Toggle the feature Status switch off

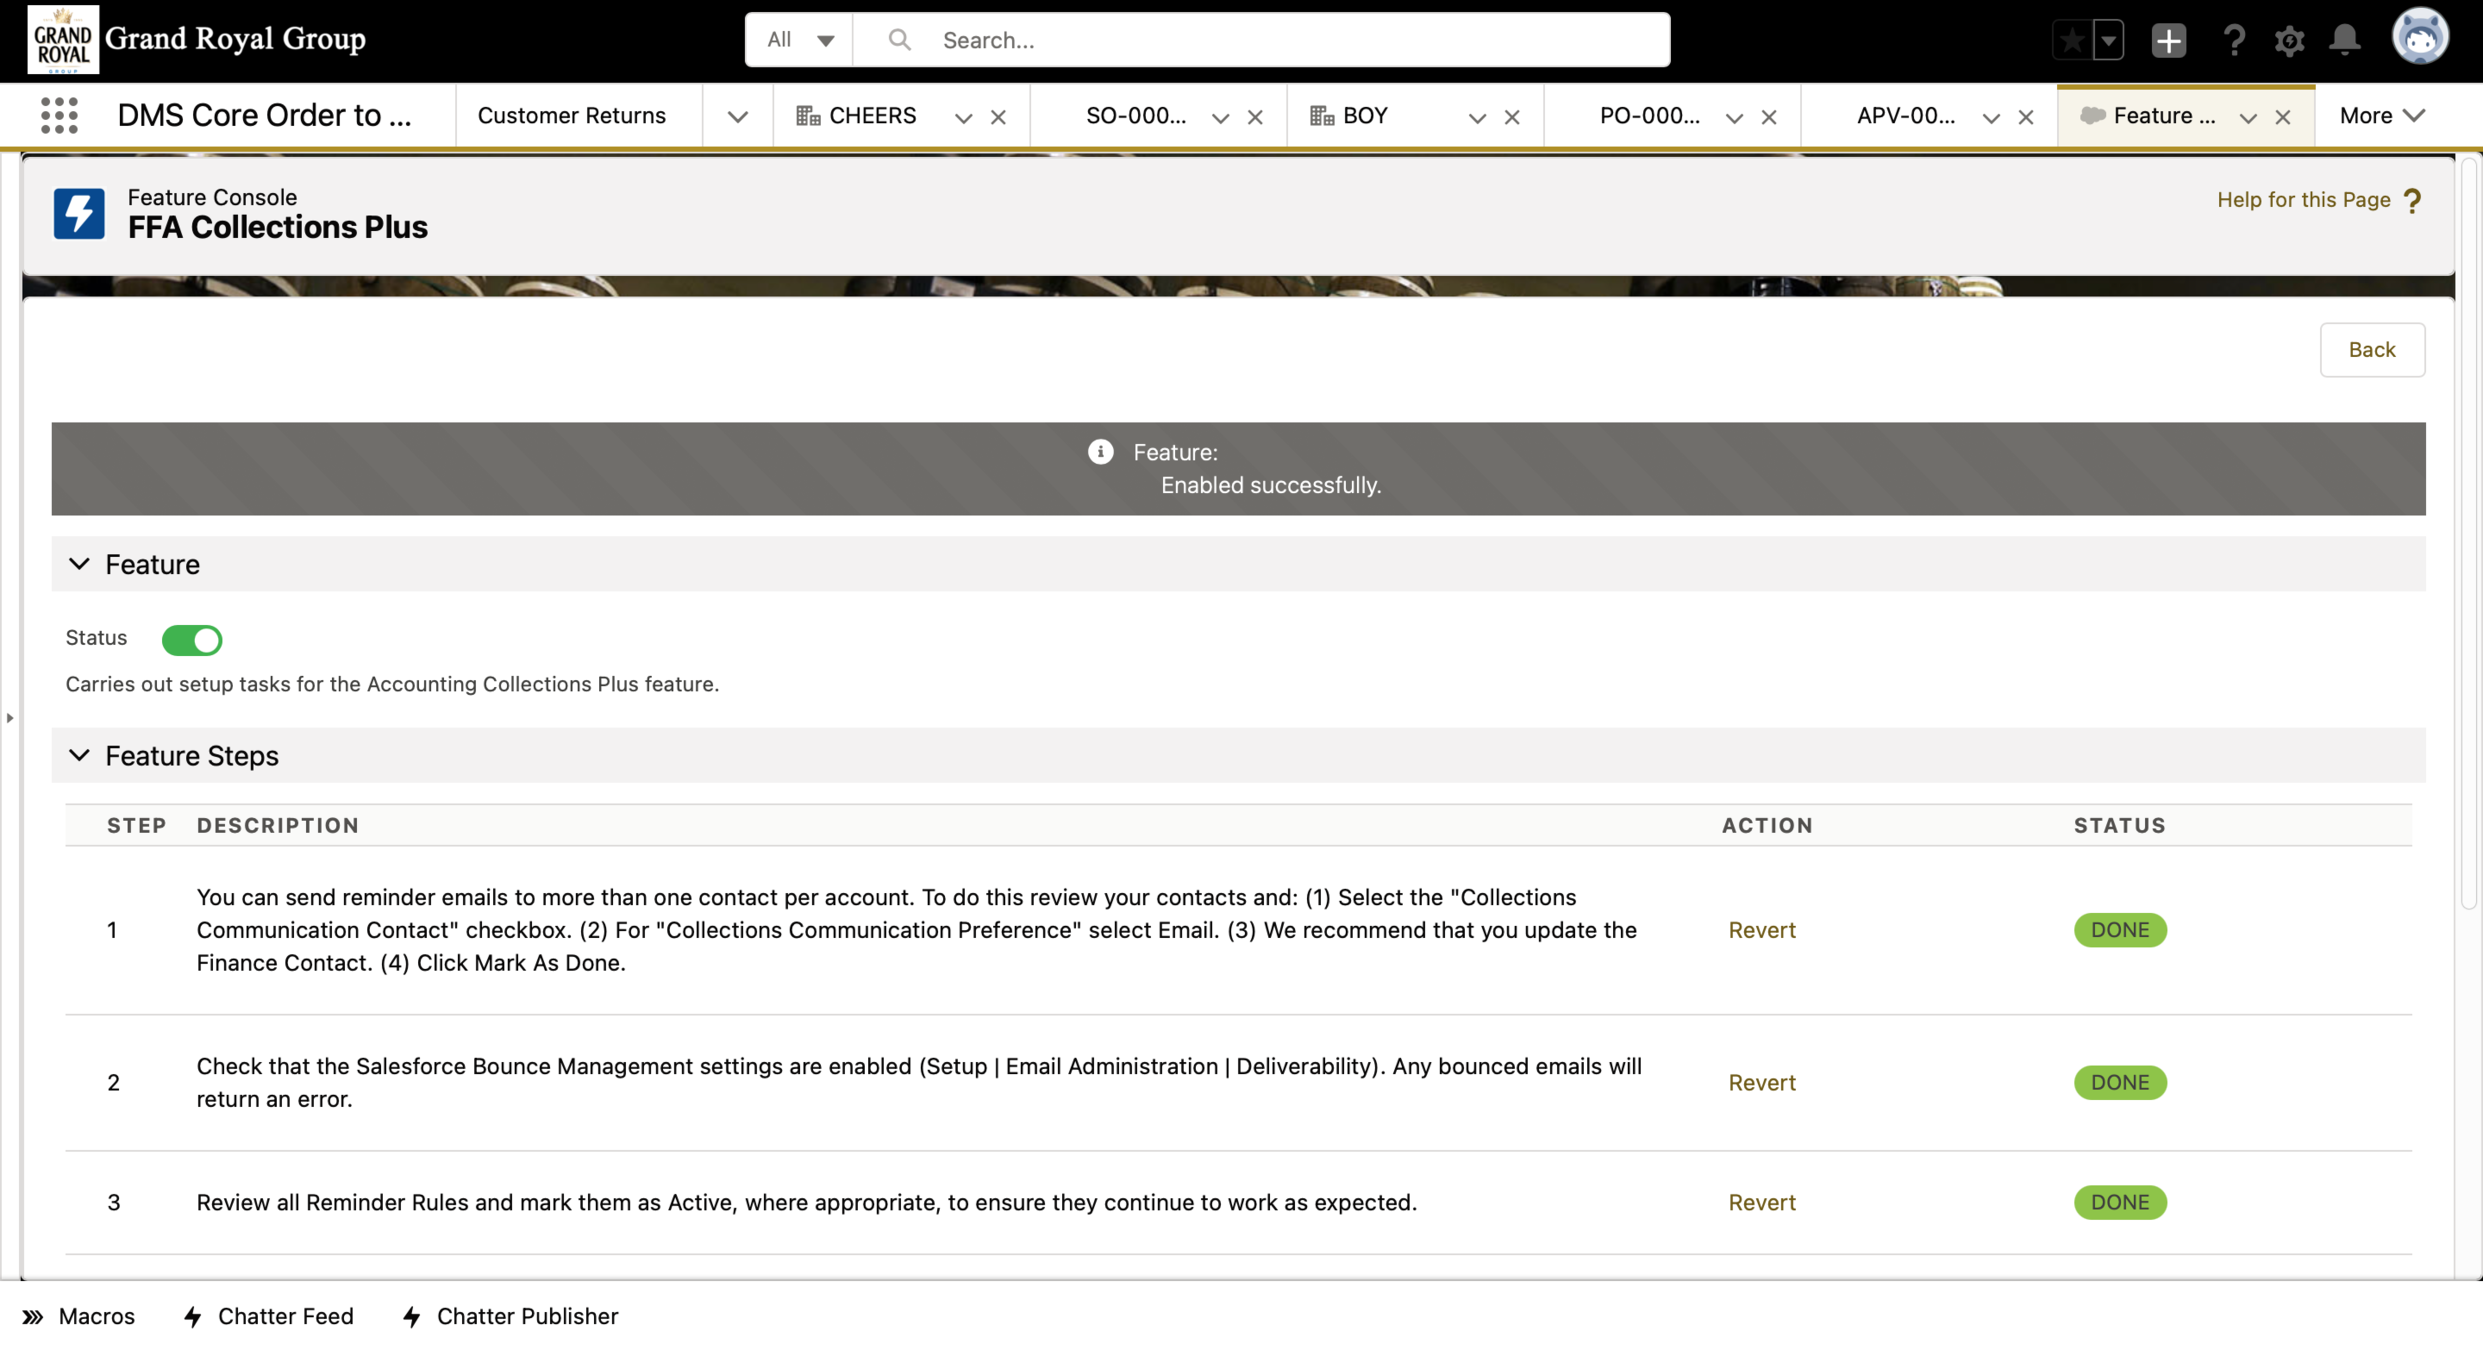[192, 640]
